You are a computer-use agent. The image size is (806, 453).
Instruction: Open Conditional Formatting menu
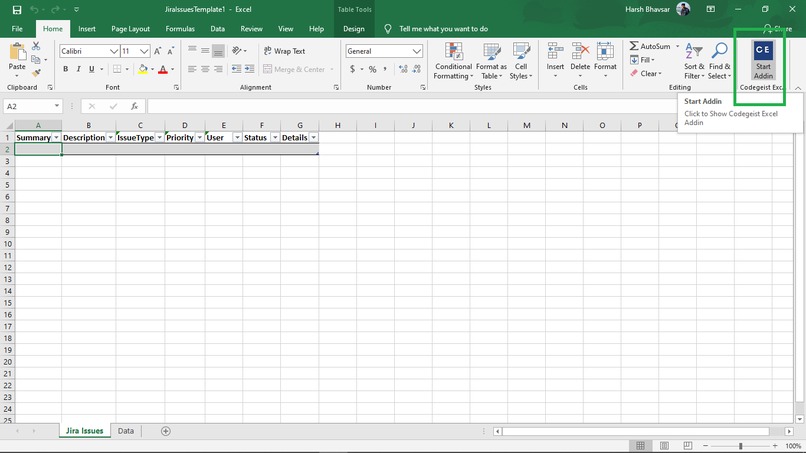click(453, 61)
